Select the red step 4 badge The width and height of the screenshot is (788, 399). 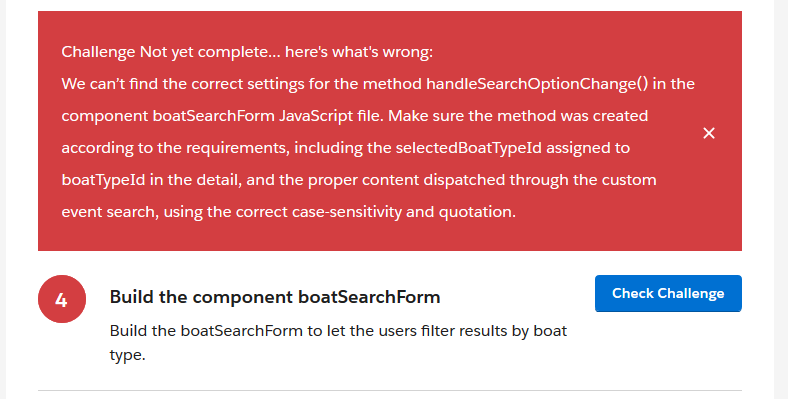coord(62,299)
